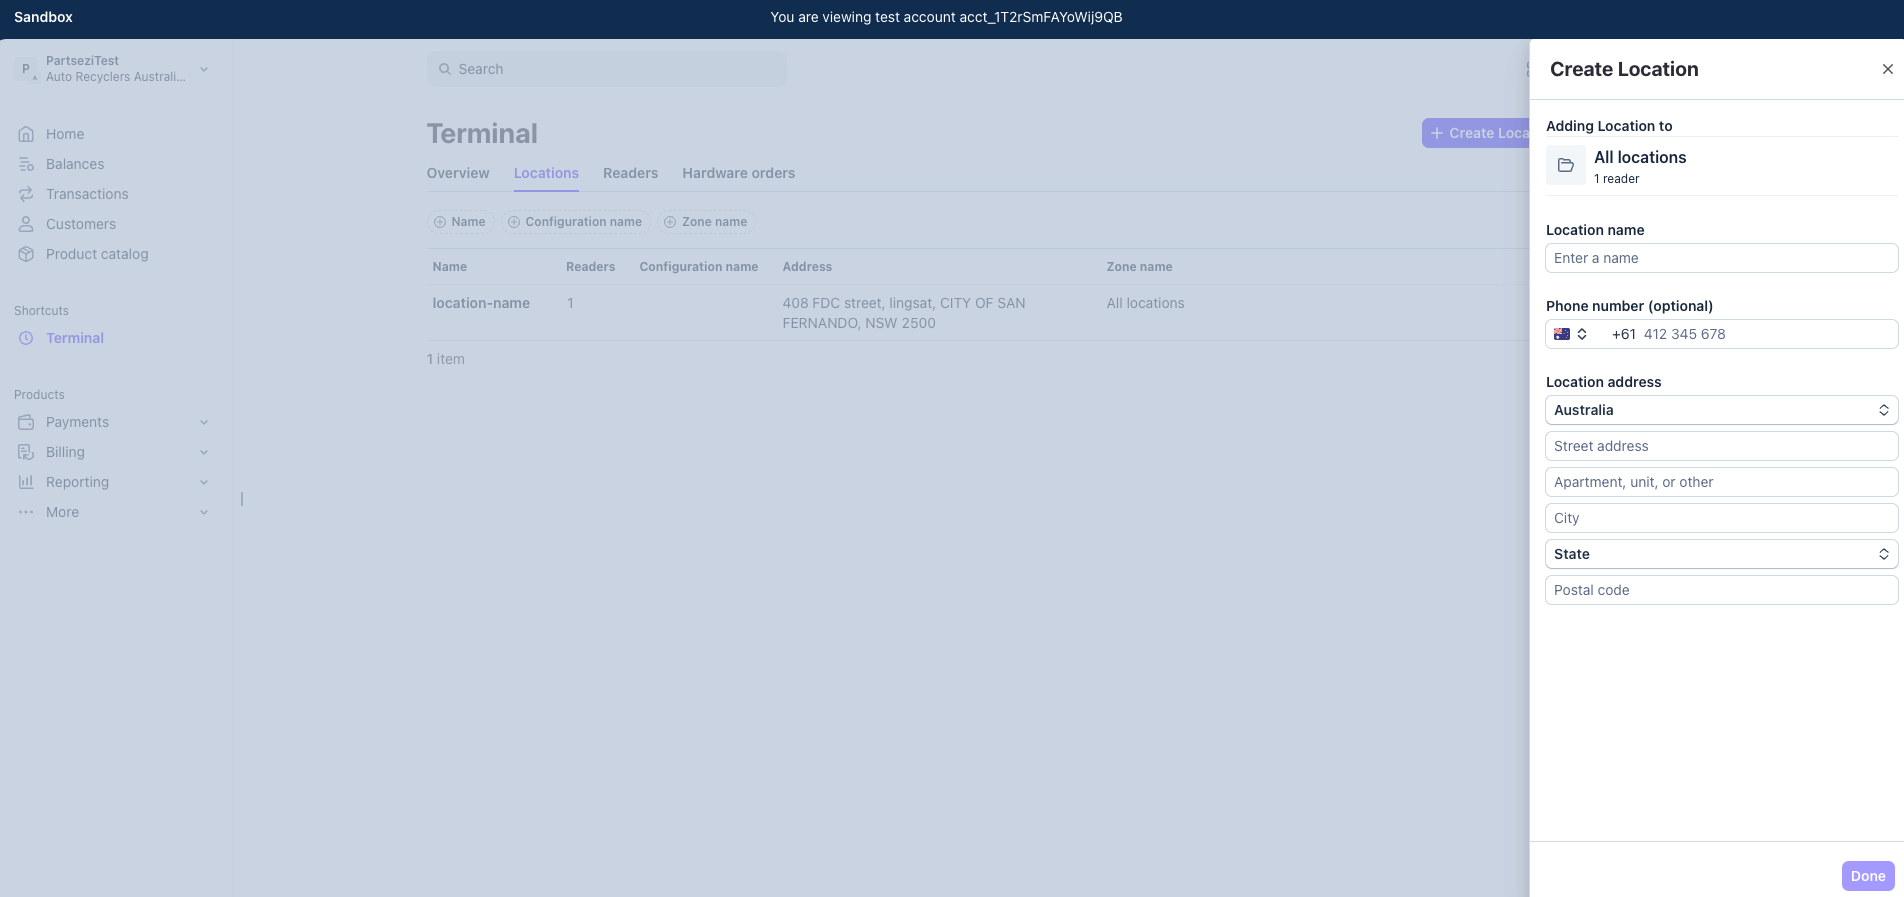Focus the Postal code field
This screenshot has width=1904, height=897.
1720,590
